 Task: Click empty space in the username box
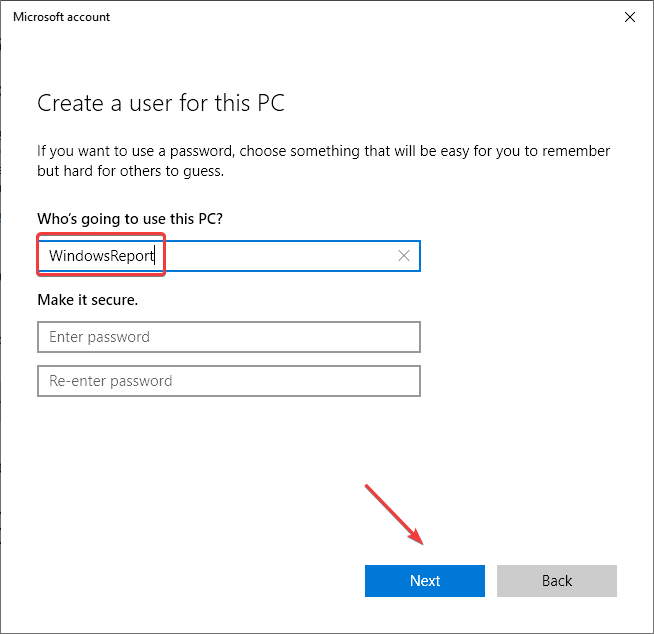pyautogui.click(x=280, y=256)
